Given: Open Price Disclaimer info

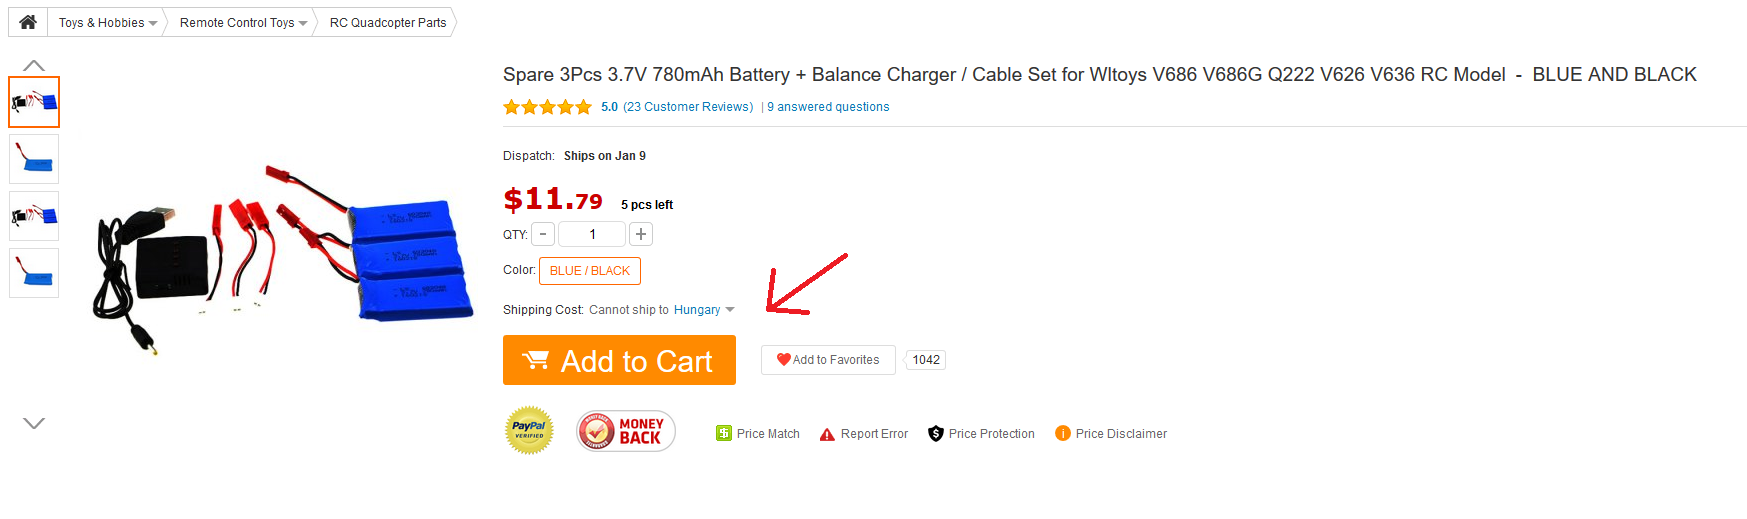Looking at the screenshot, I should click(x=1111, y=434).
